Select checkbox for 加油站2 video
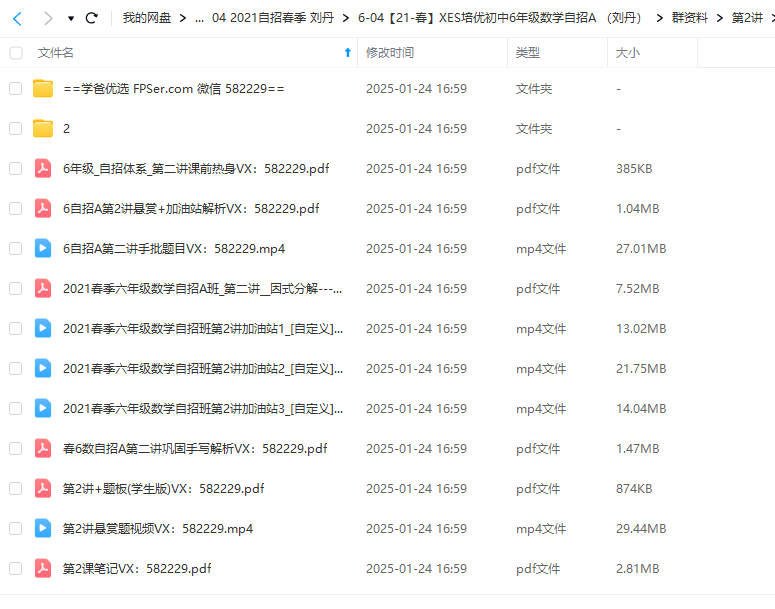Viewport: 775px width, 609px height. (x=16, y=368)
